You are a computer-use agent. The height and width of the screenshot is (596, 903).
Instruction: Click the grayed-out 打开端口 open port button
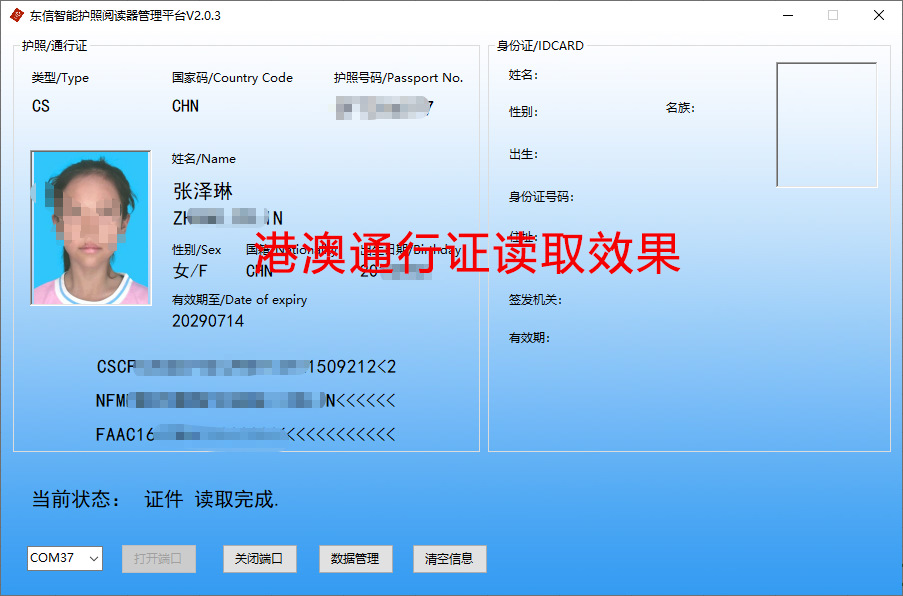pyautogui.click(x=158, y=559)
